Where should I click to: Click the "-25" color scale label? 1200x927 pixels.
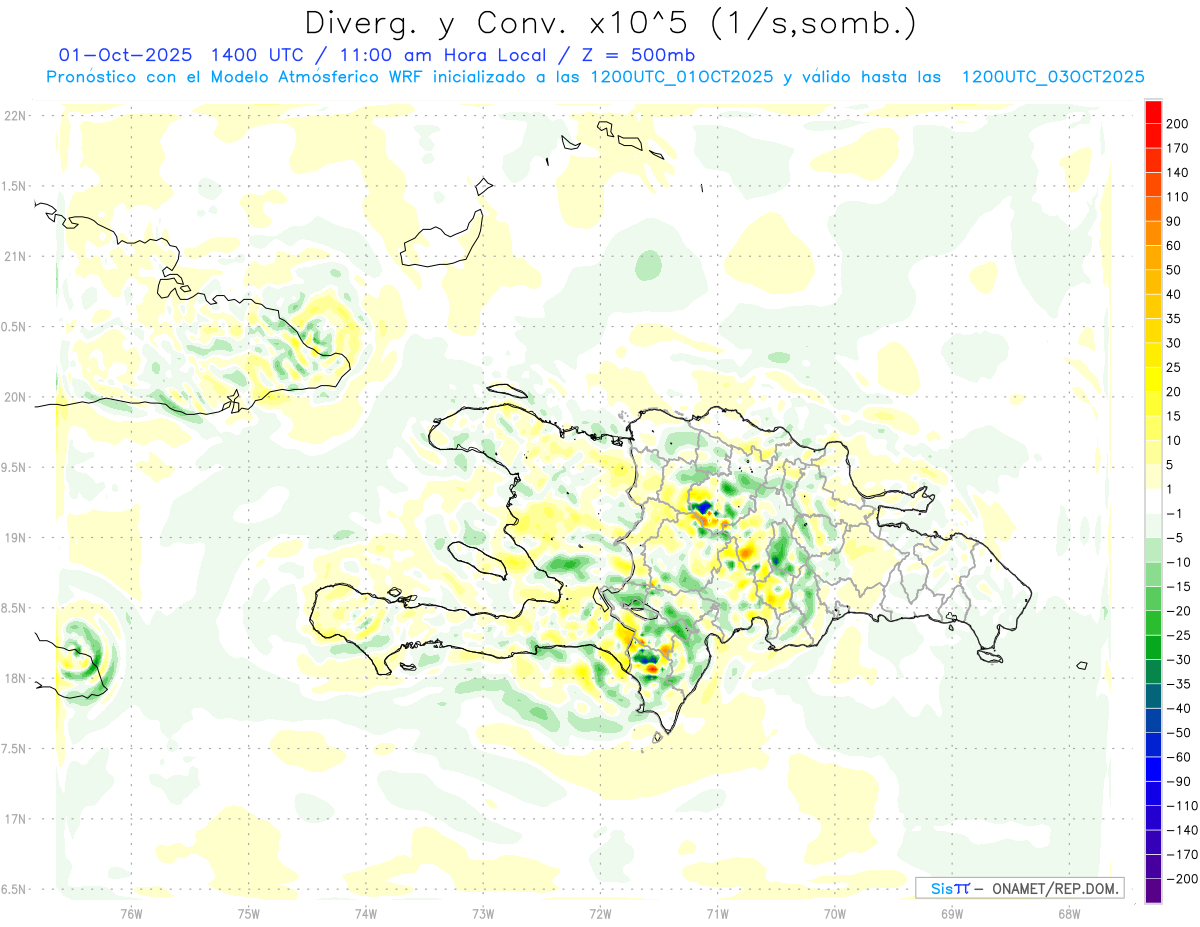(x=1178, y=635)
